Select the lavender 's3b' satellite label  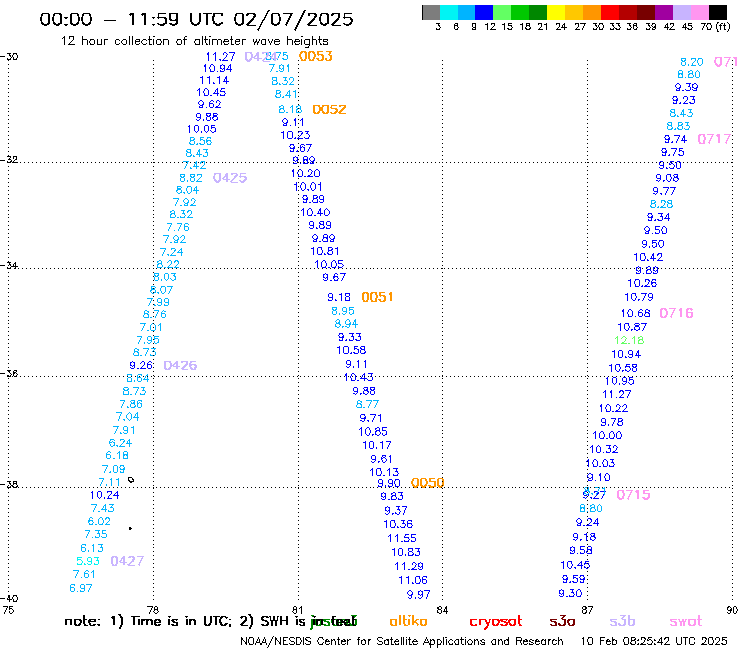pos(622,621)
